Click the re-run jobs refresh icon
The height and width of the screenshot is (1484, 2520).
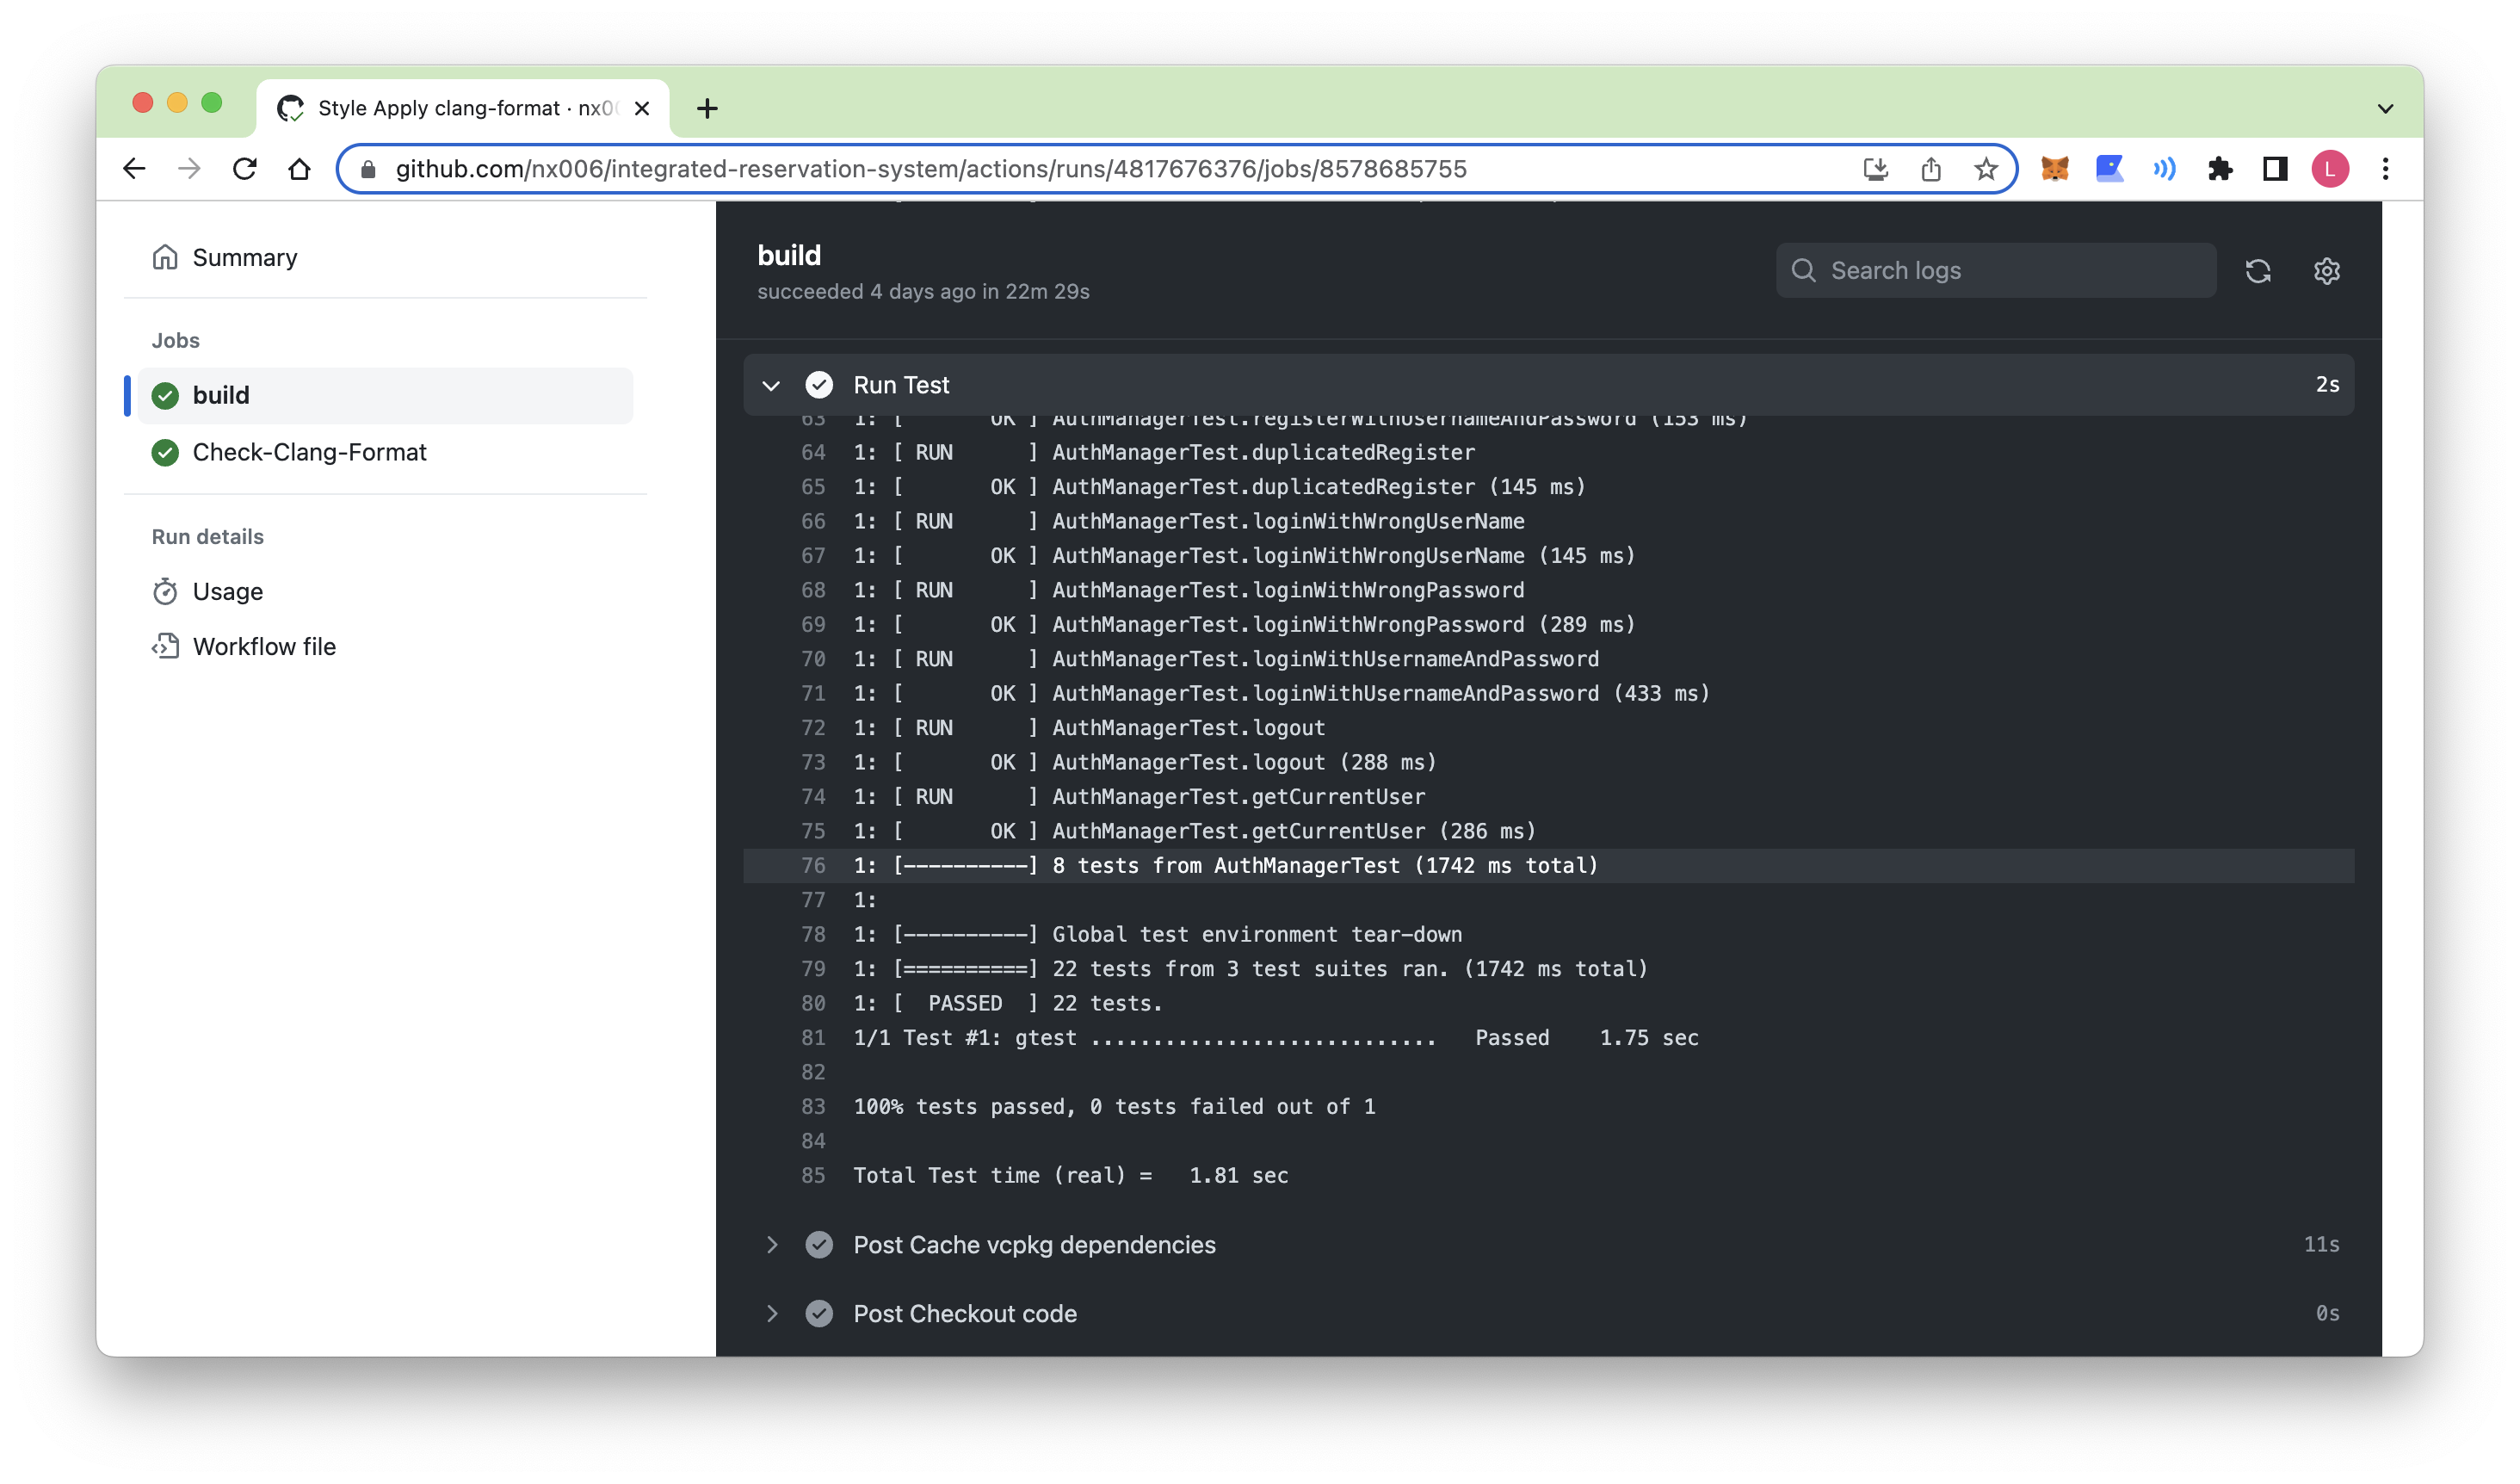(x=2258, y=271)
